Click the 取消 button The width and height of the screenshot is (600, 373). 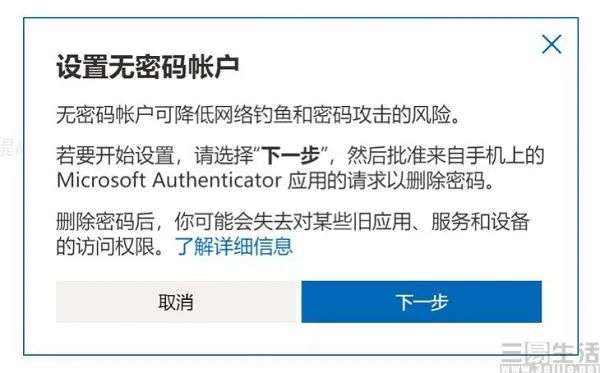pyautogui.click(x=176, y=302)
